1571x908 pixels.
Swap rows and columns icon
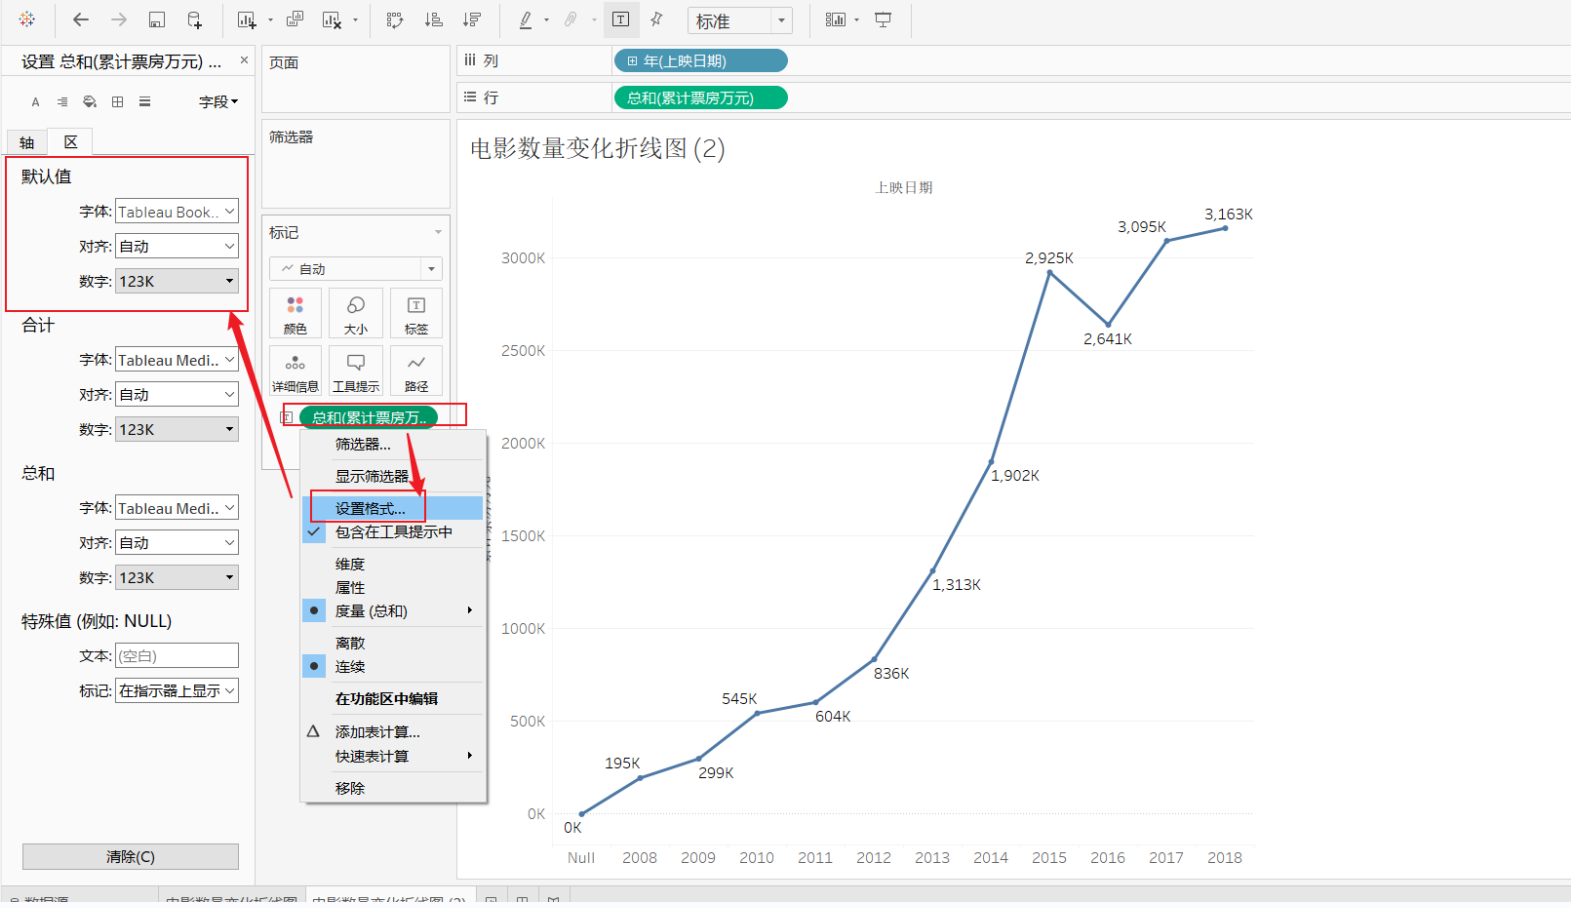(x=395, y=19)
